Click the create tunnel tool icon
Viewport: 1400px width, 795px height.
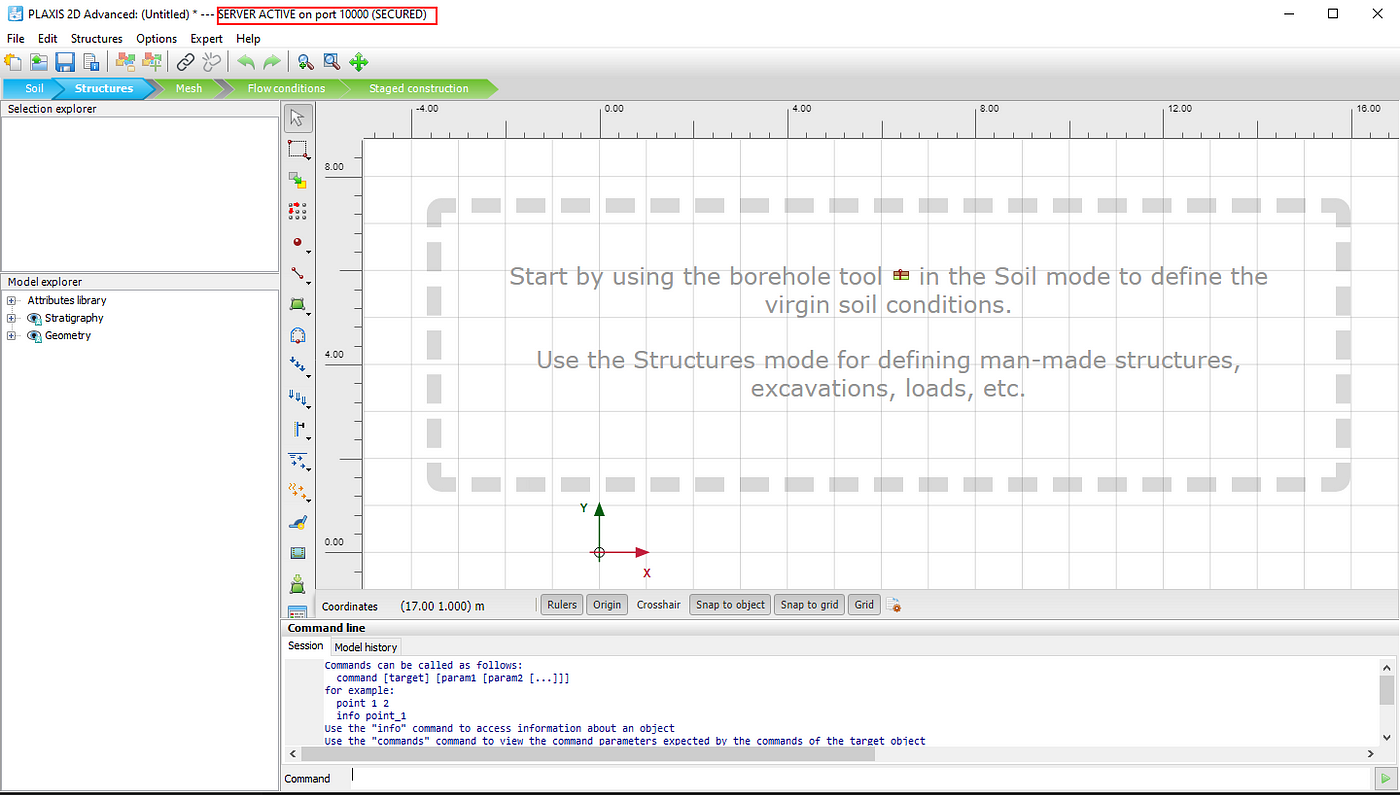(x=298, y=335)
